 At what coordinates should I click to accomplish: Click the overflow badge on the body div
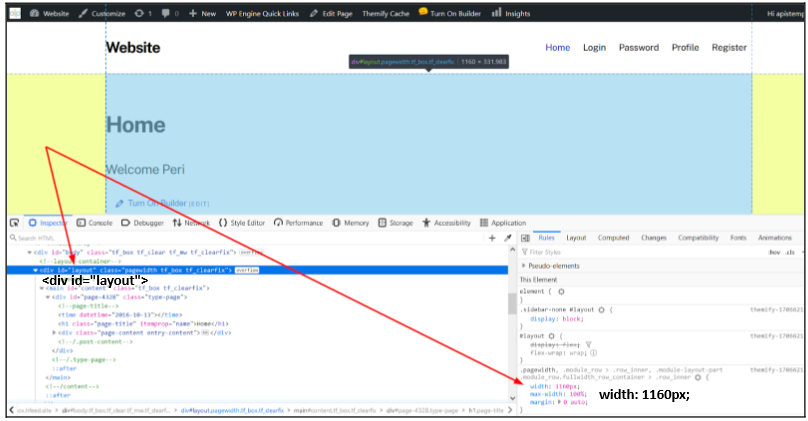pos(251,252)
